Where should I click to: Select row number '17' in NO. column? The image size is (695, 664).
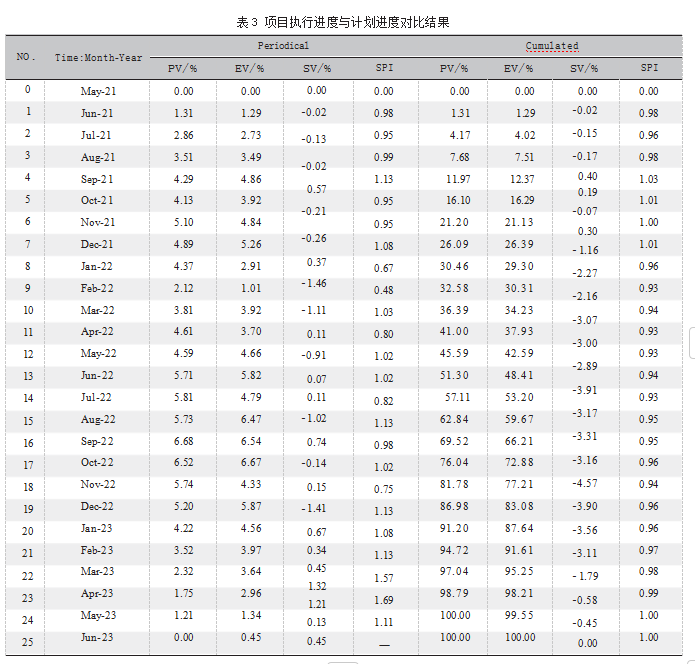(28, 465)
